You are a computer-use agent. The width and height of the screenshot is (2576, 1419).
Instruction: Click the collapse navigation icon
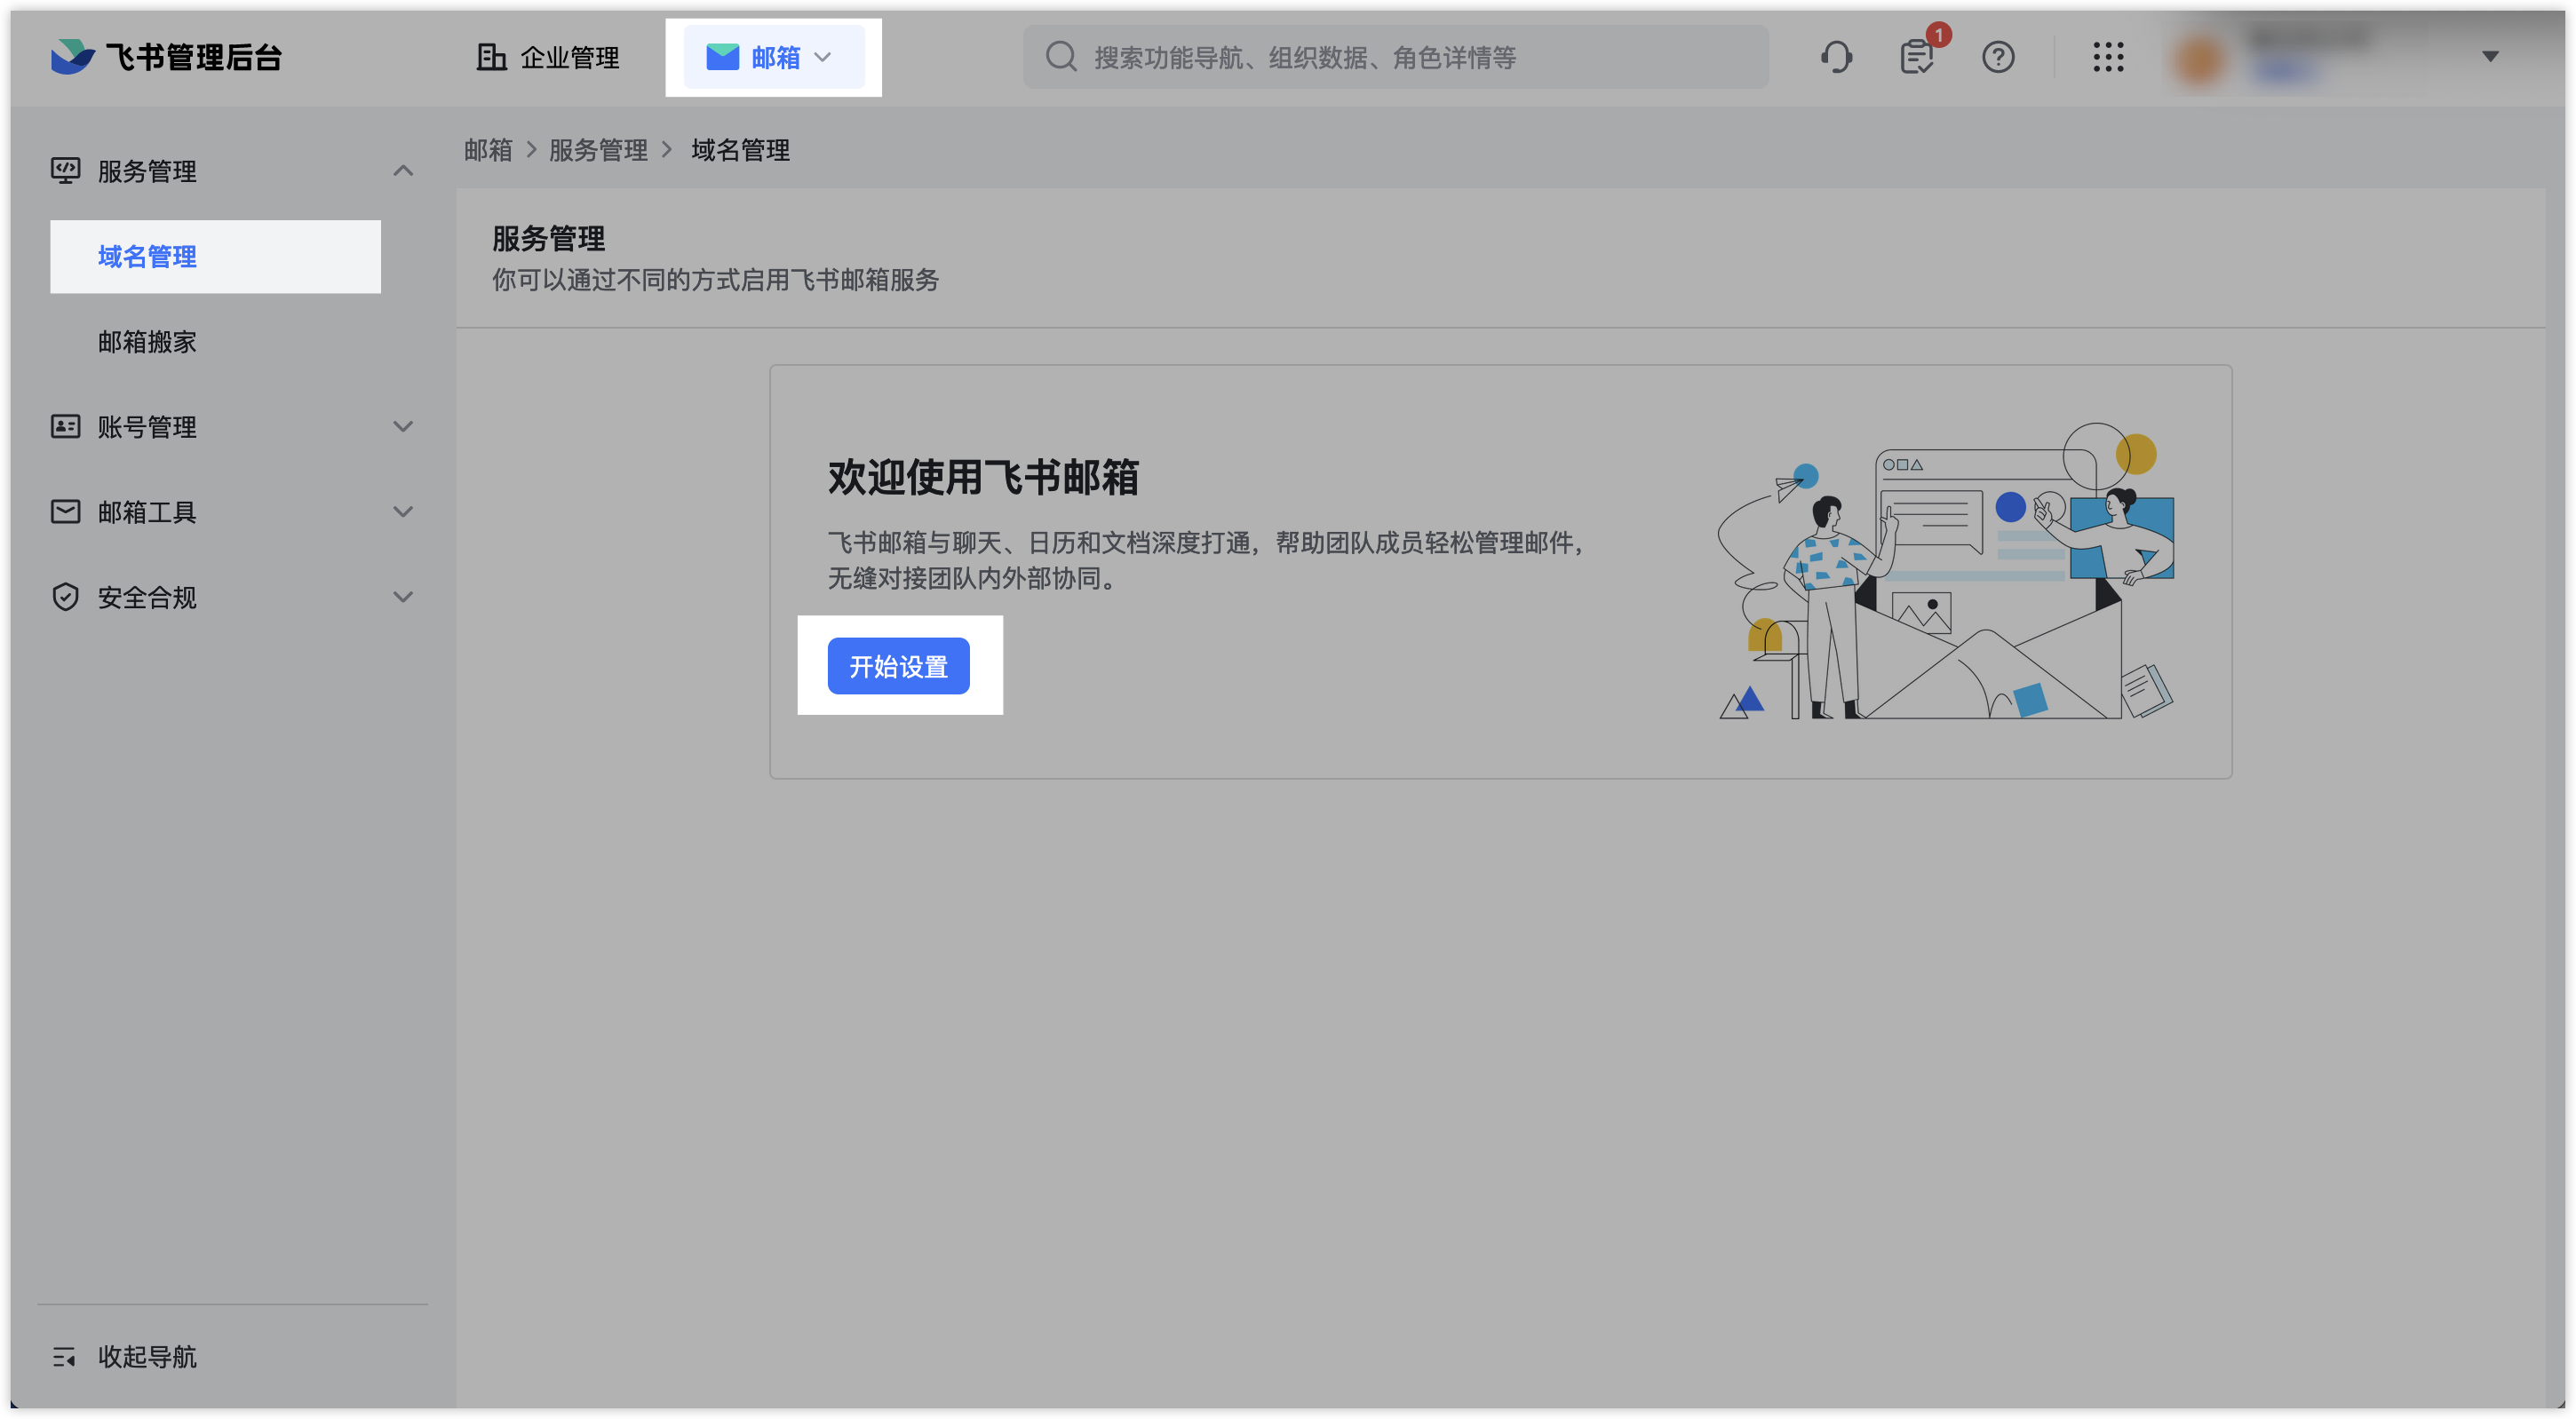click(x=64, y=1357)
